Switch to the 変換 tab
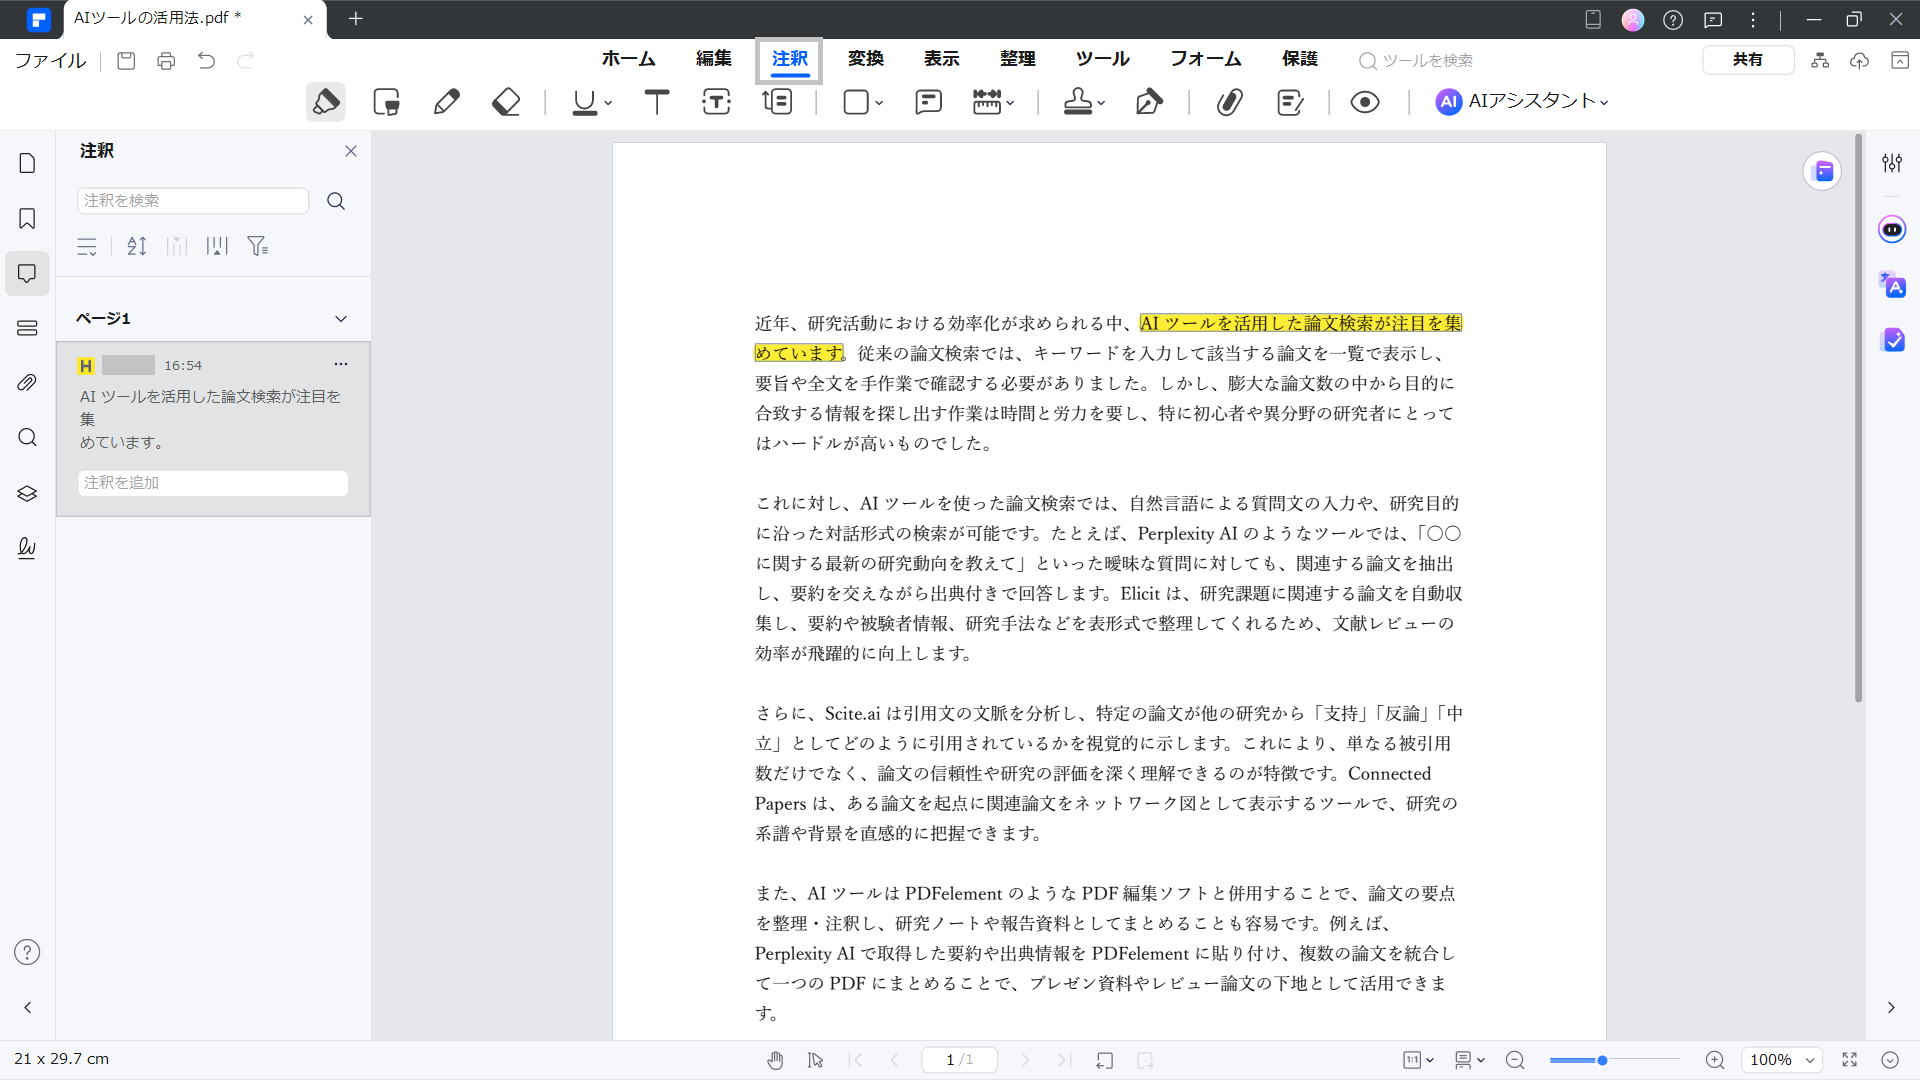The width and height of the screenshot is (1920, 1080). click(x=866, y=59)
